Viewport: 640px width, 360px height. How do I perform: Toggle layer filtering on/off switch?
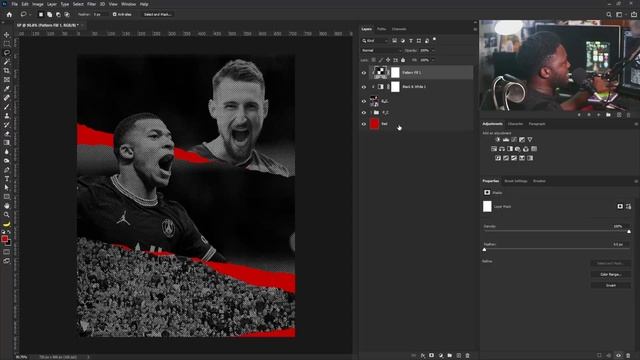[x=434, y=40]
